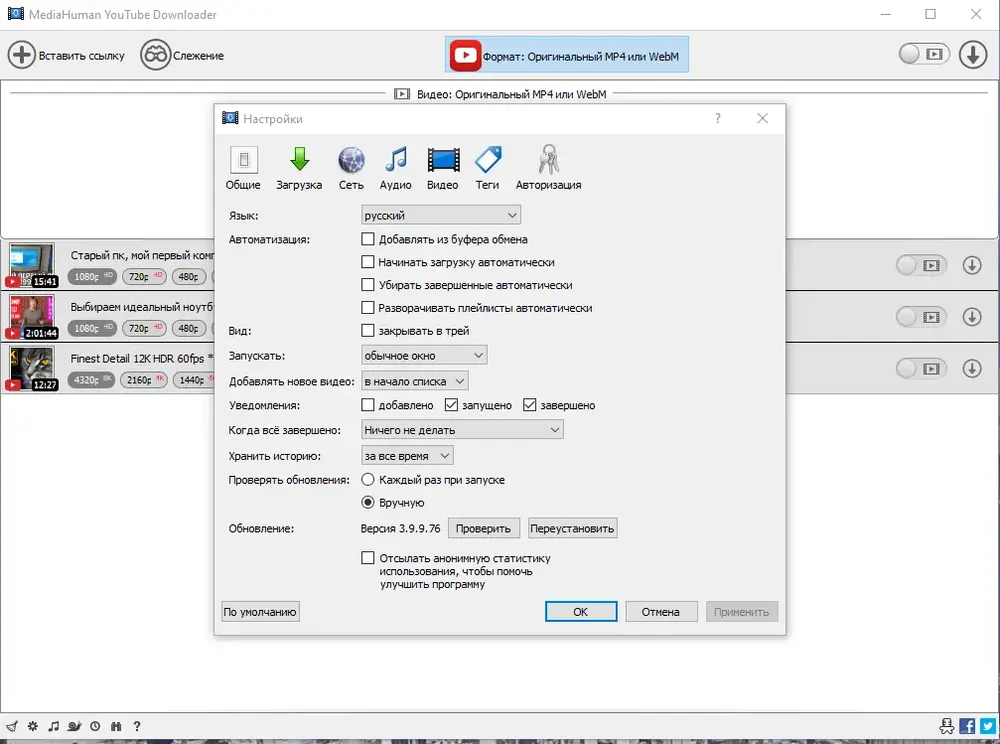The width and height of the screenshot is (1000, 744).
Task: Open the Загрузка settings tab
Action: click(298, 168)
